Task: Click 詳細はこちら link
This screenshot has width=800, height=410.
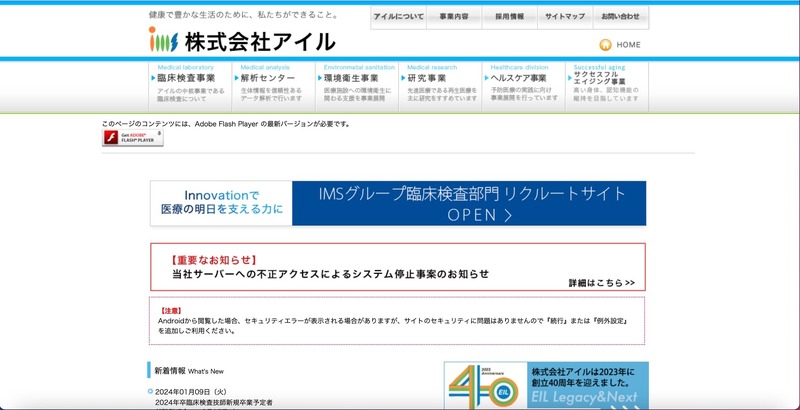Action: click(x=601, y=283)
